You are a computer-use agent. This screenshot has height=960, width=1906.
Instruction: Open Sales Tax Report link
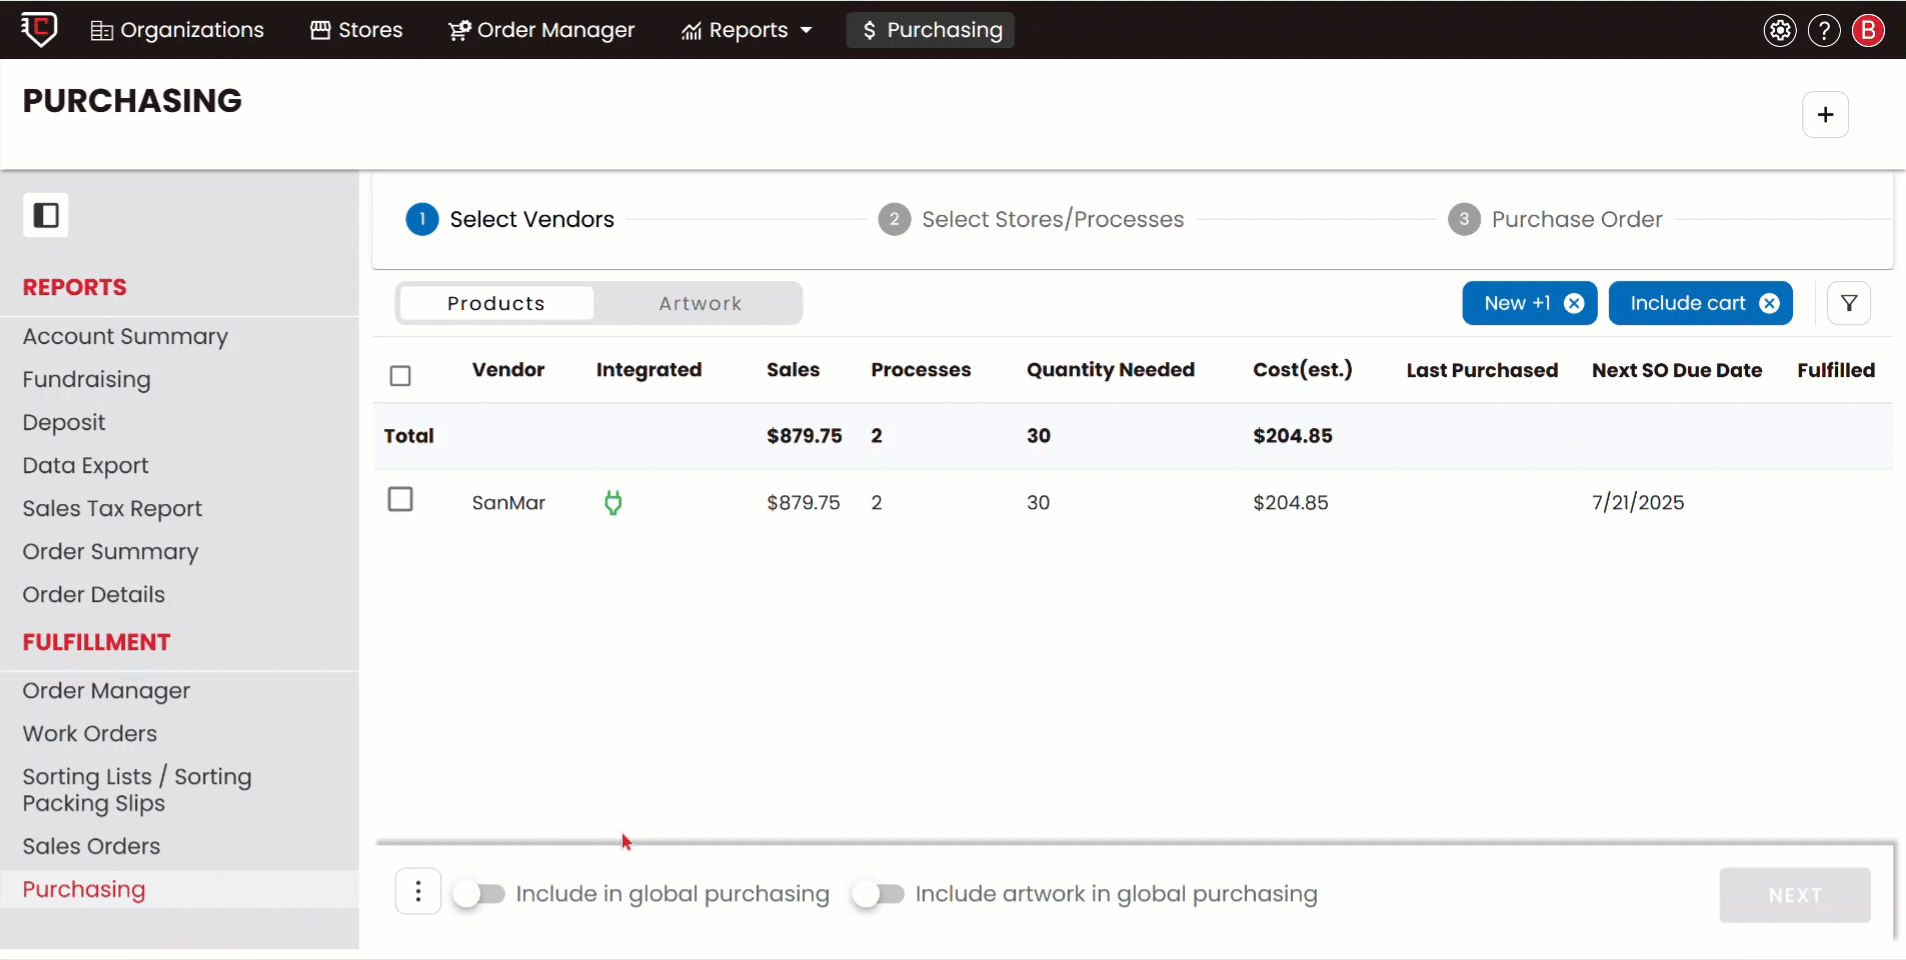point(112,508)
